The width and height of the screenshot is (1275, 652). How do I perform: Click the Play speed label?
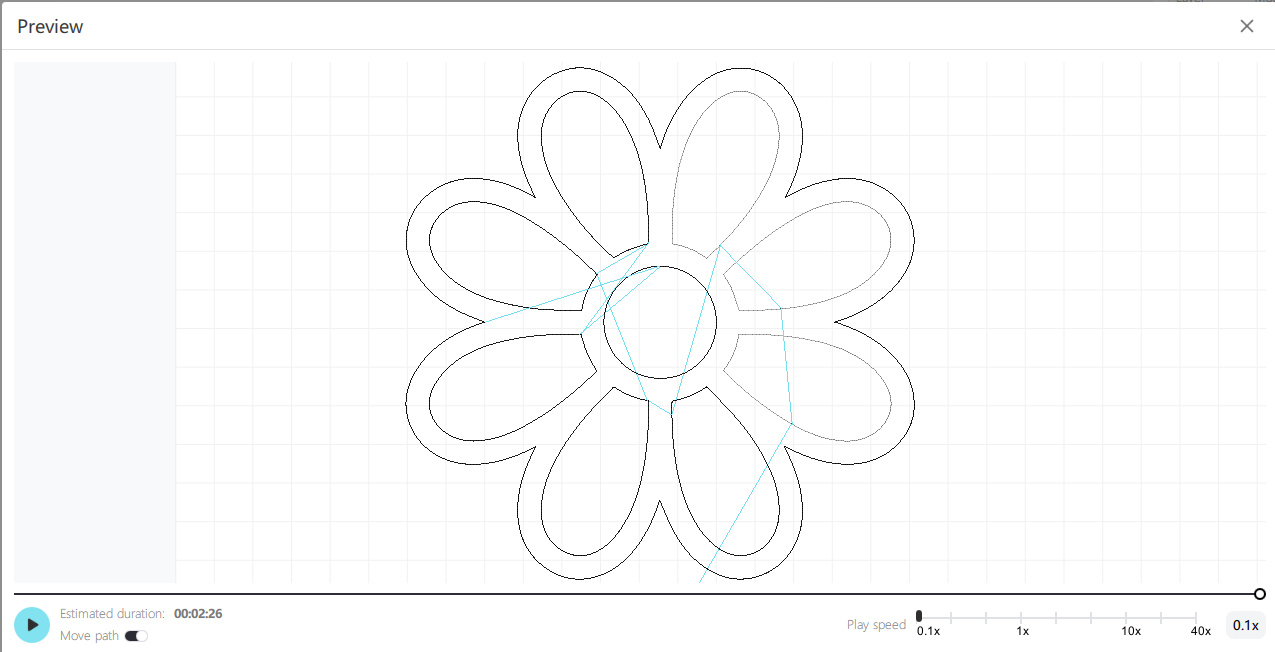875,625
